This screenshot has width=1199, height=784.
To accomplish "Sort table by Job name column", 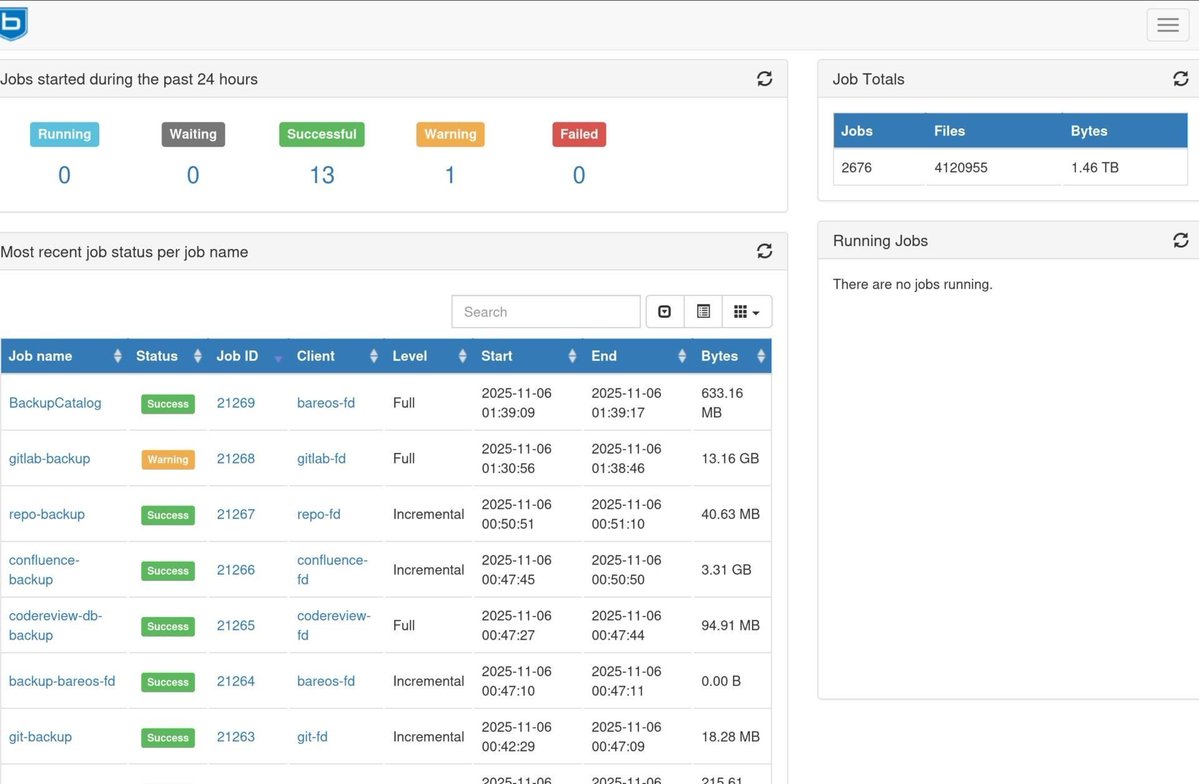I will pos(64,356).
